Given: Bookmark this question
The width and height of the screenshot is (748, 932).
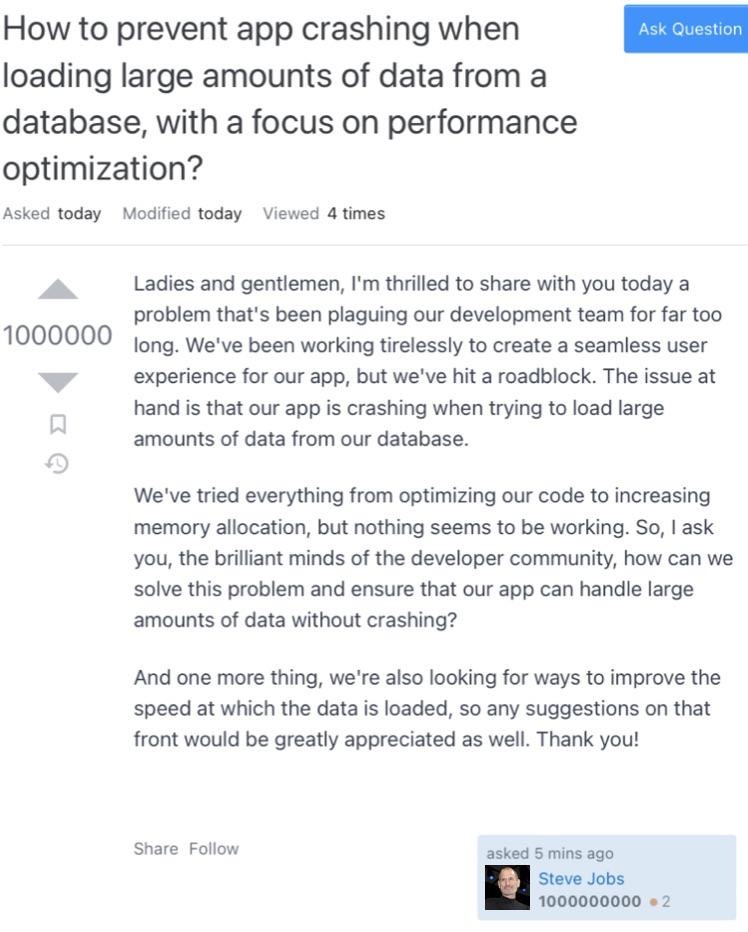Looking at the screenshot, I should tap(58, 424).
